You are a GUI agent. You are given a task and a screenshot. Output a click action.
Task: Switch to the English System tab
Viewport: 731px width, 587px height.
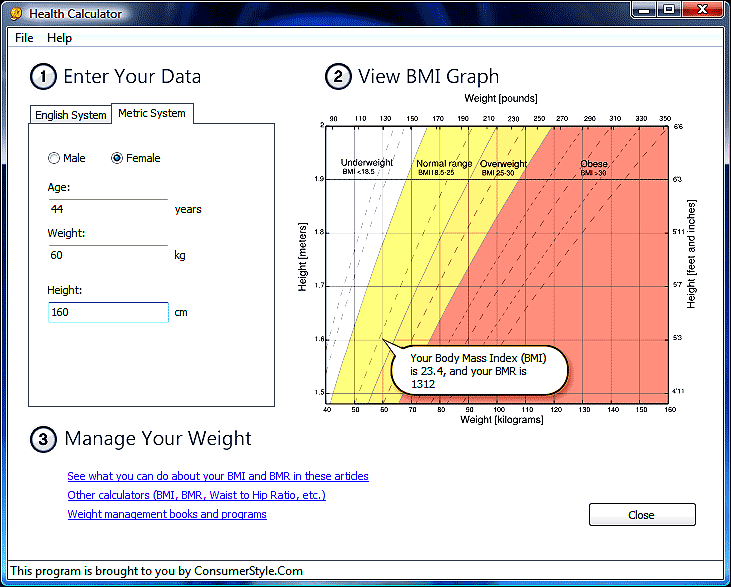click(70, 115)
